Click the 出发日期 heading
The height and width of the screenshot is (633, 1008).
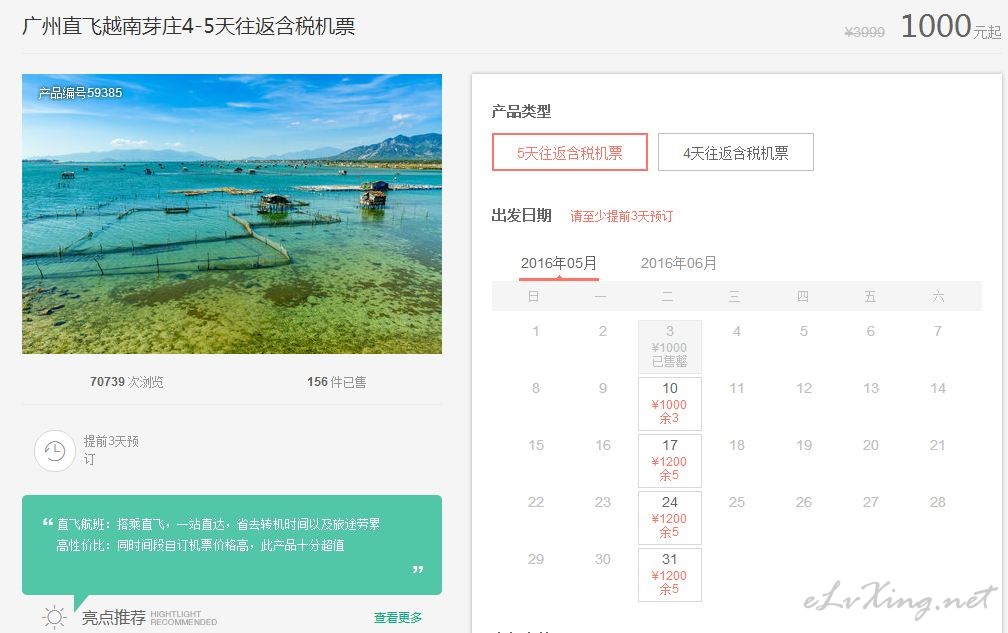click(521, 215)
